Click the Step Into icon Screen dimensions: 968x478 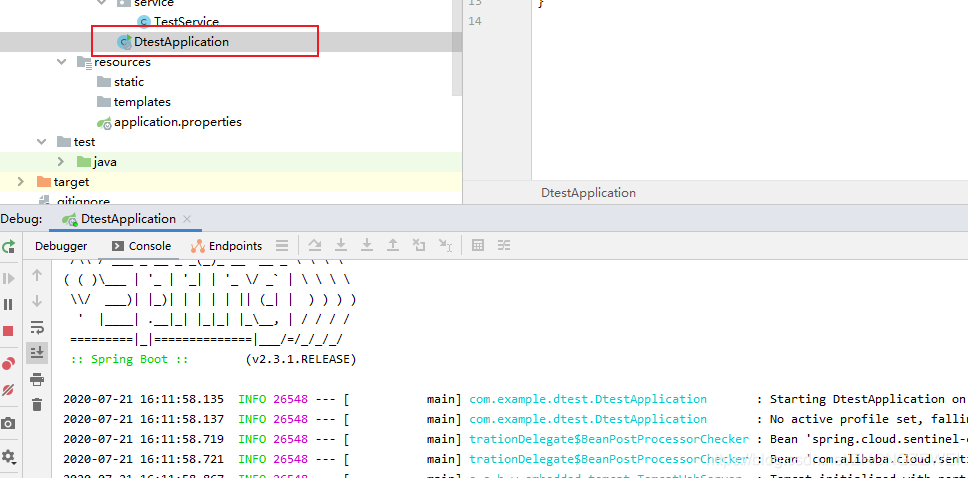pos(341,246)
